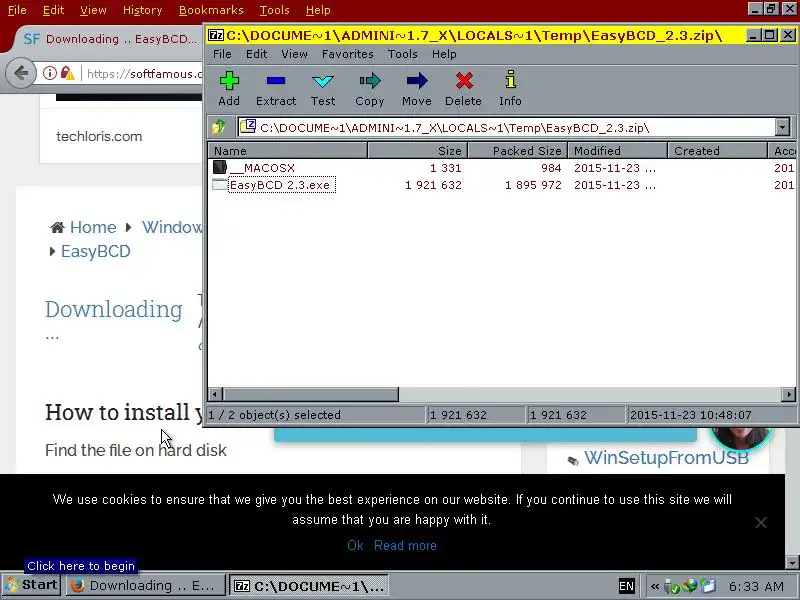Open the 7-Zip Edit menu
Screen dimensions: 800x600
[x=256, y=54]
